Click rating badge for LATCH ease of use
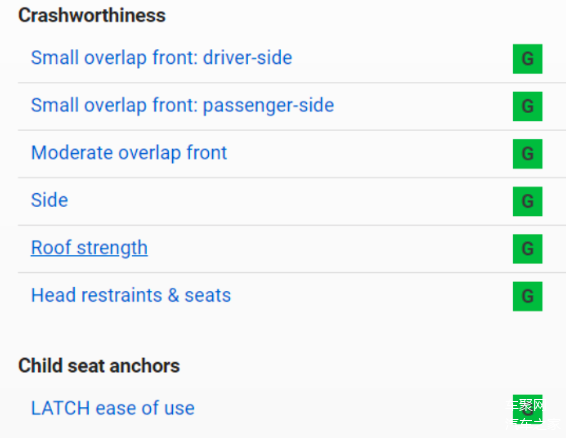This screenshot has height=438, width=566. (x=527, y=409)
